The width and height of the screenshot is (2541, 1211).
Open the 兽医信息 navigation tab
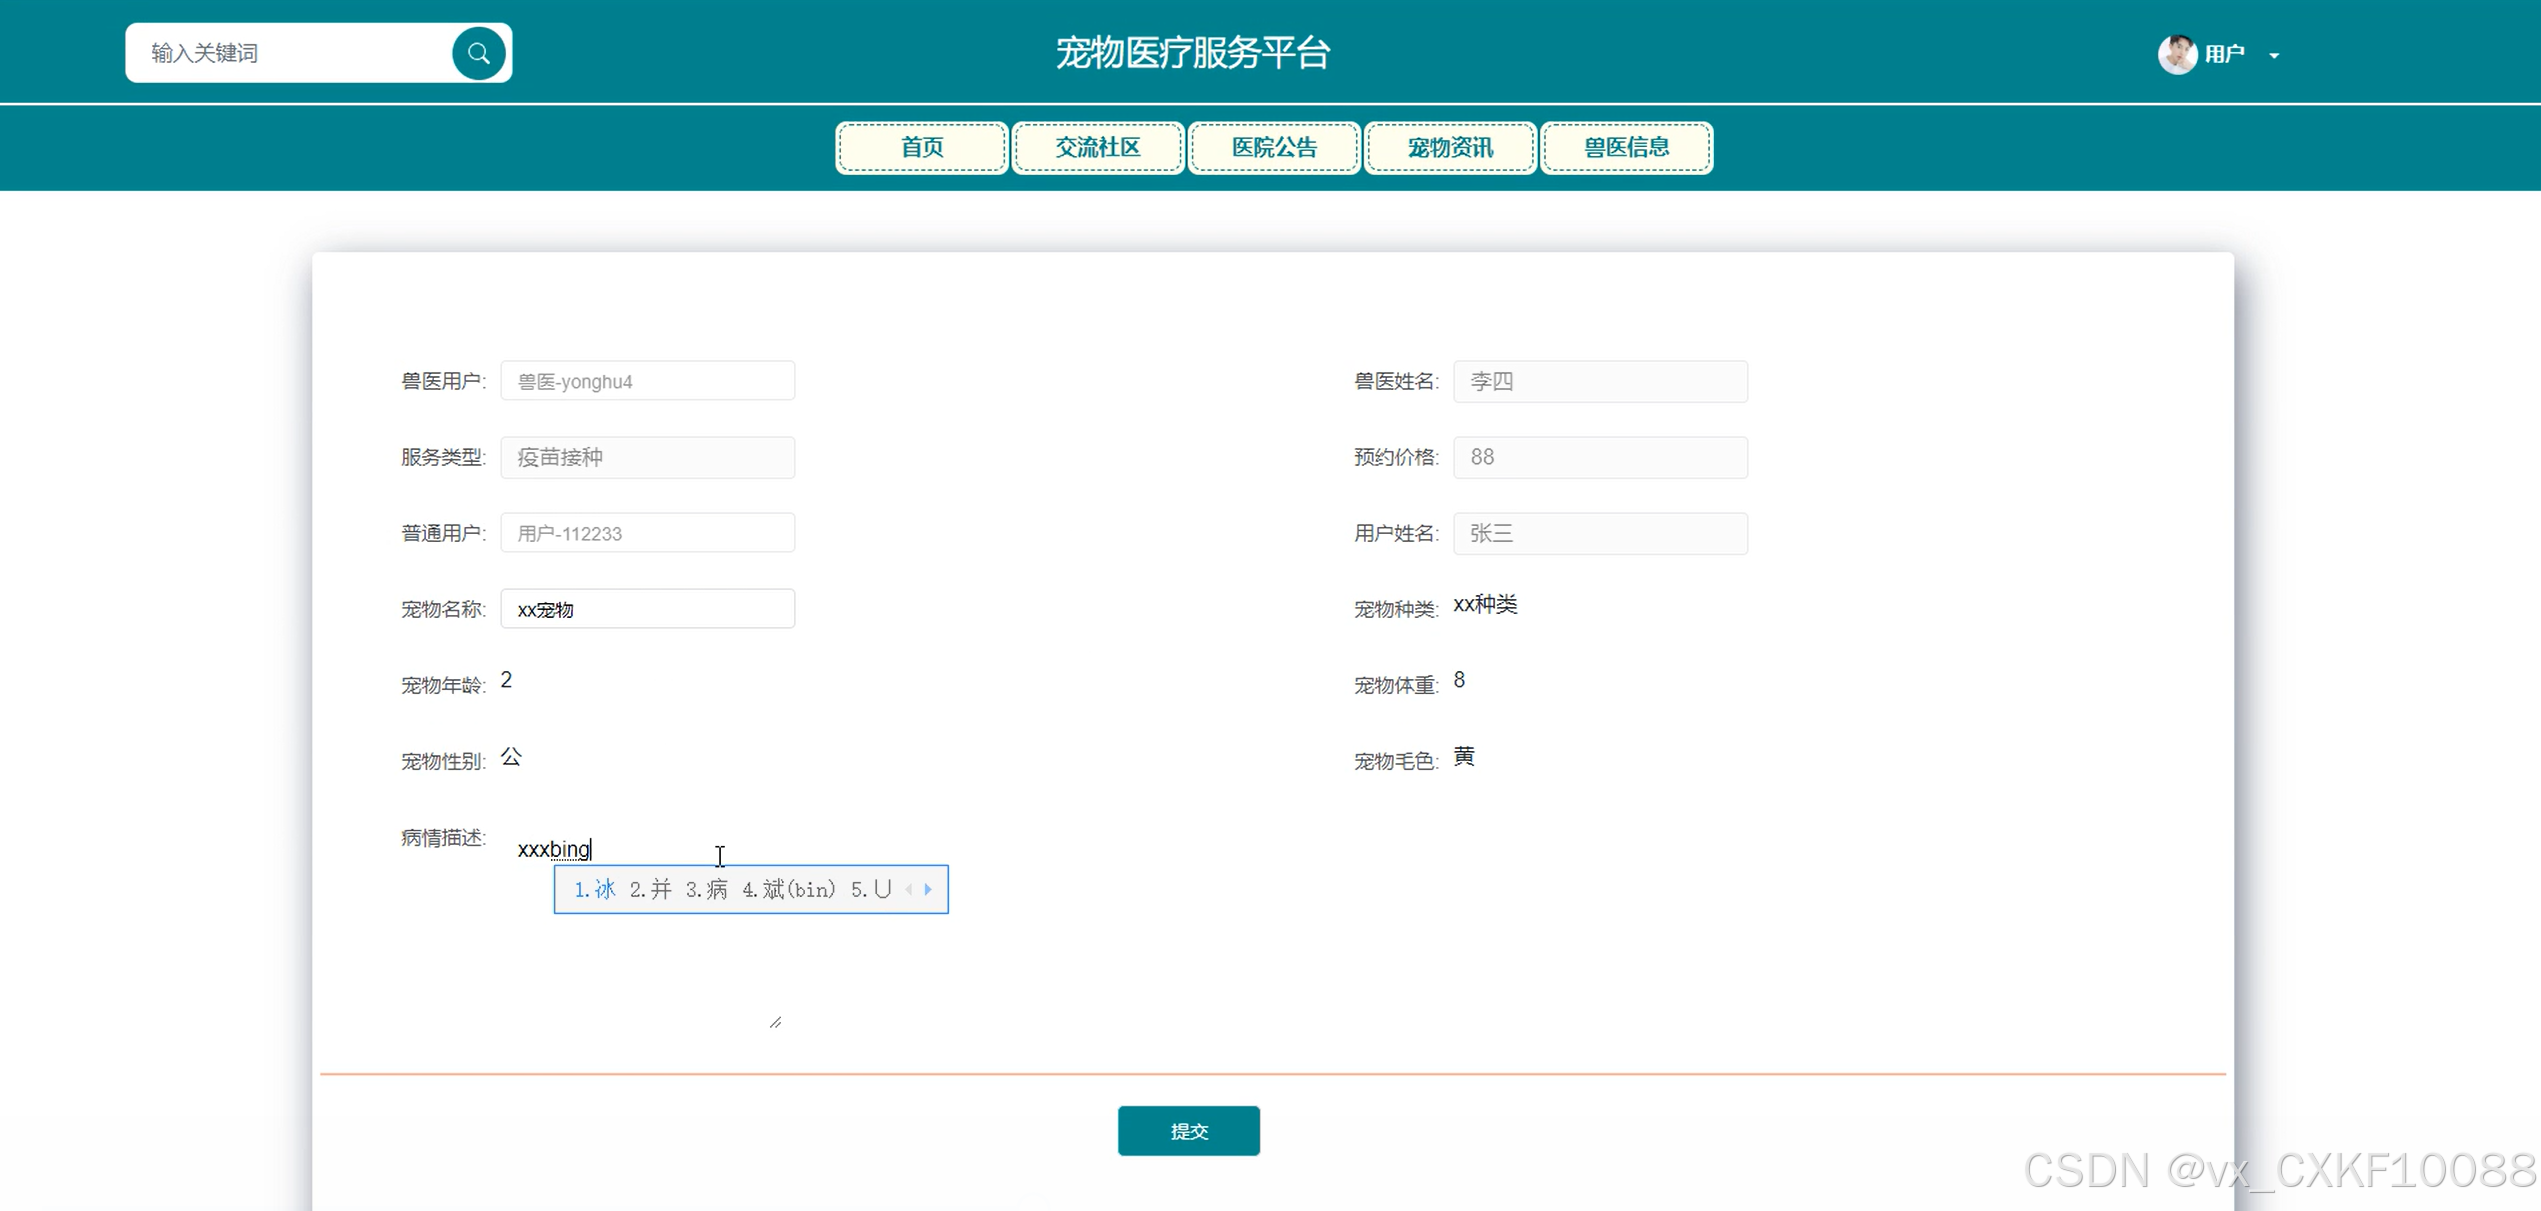pyautogui.click(x=1625, y=148)
